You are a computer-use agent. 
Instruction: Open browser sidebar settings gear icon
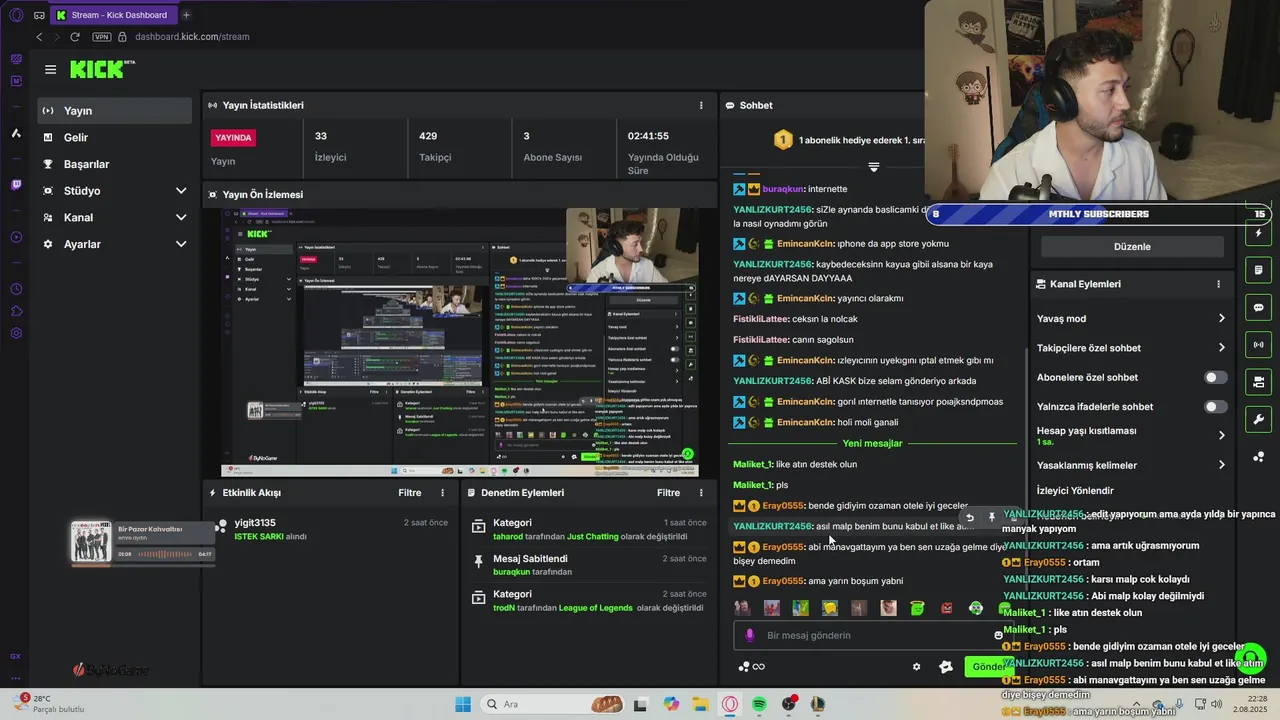[16, 333]
